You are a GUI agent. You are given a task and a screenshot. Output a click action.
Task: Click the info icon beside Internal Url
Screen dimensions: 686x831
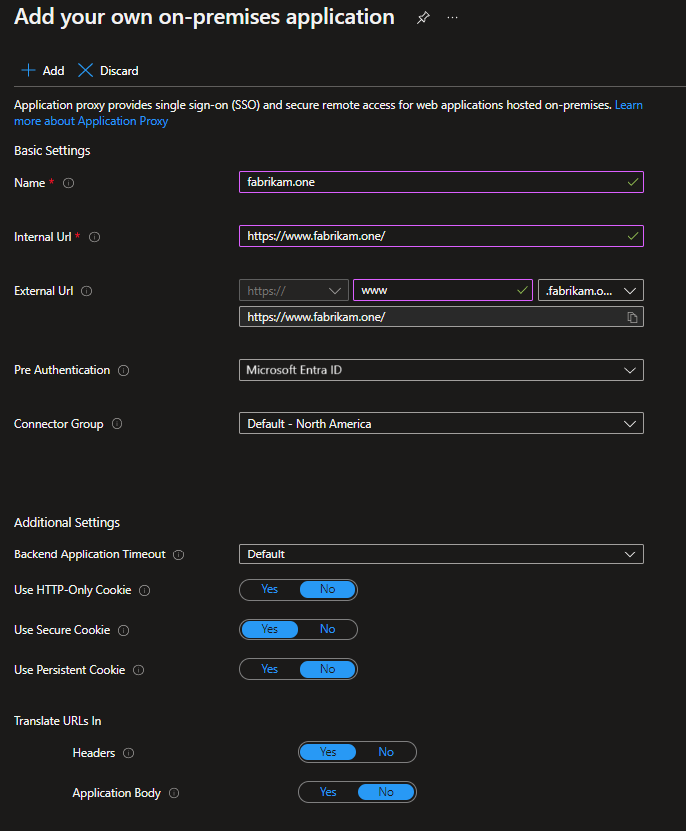94,237
